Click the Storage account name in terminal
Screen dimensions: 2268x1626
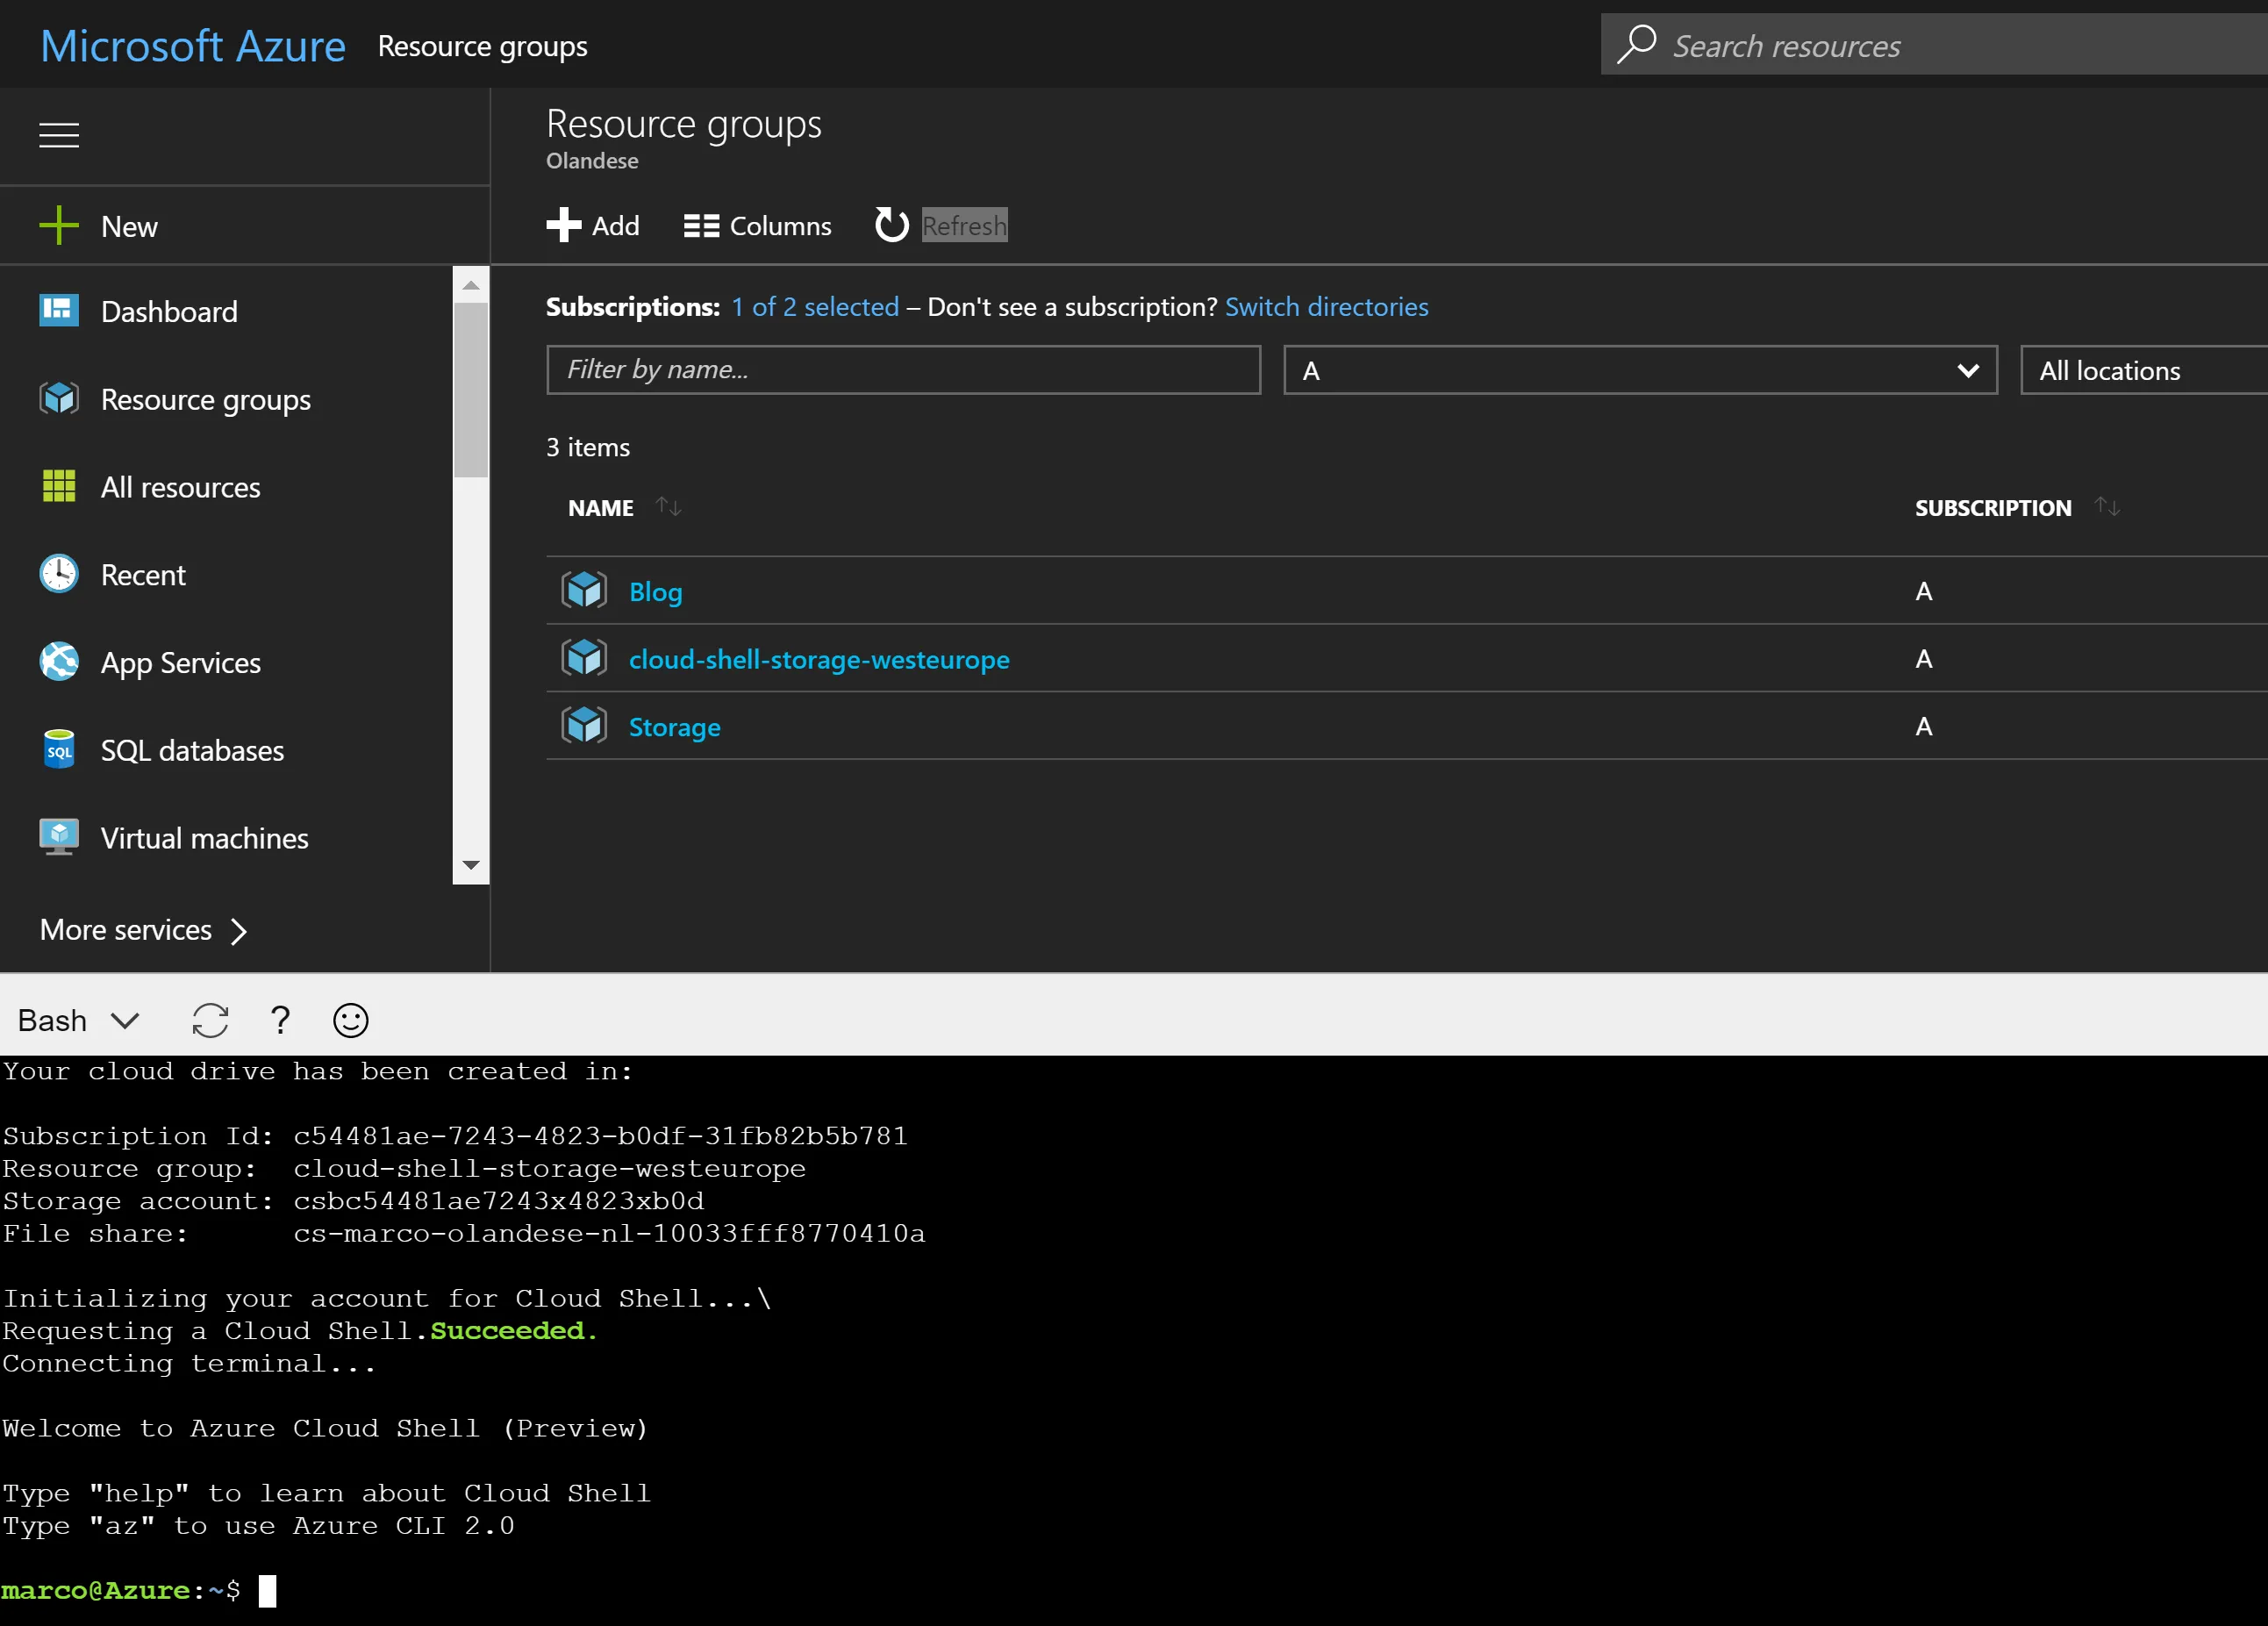click(x=498, y=1200)
